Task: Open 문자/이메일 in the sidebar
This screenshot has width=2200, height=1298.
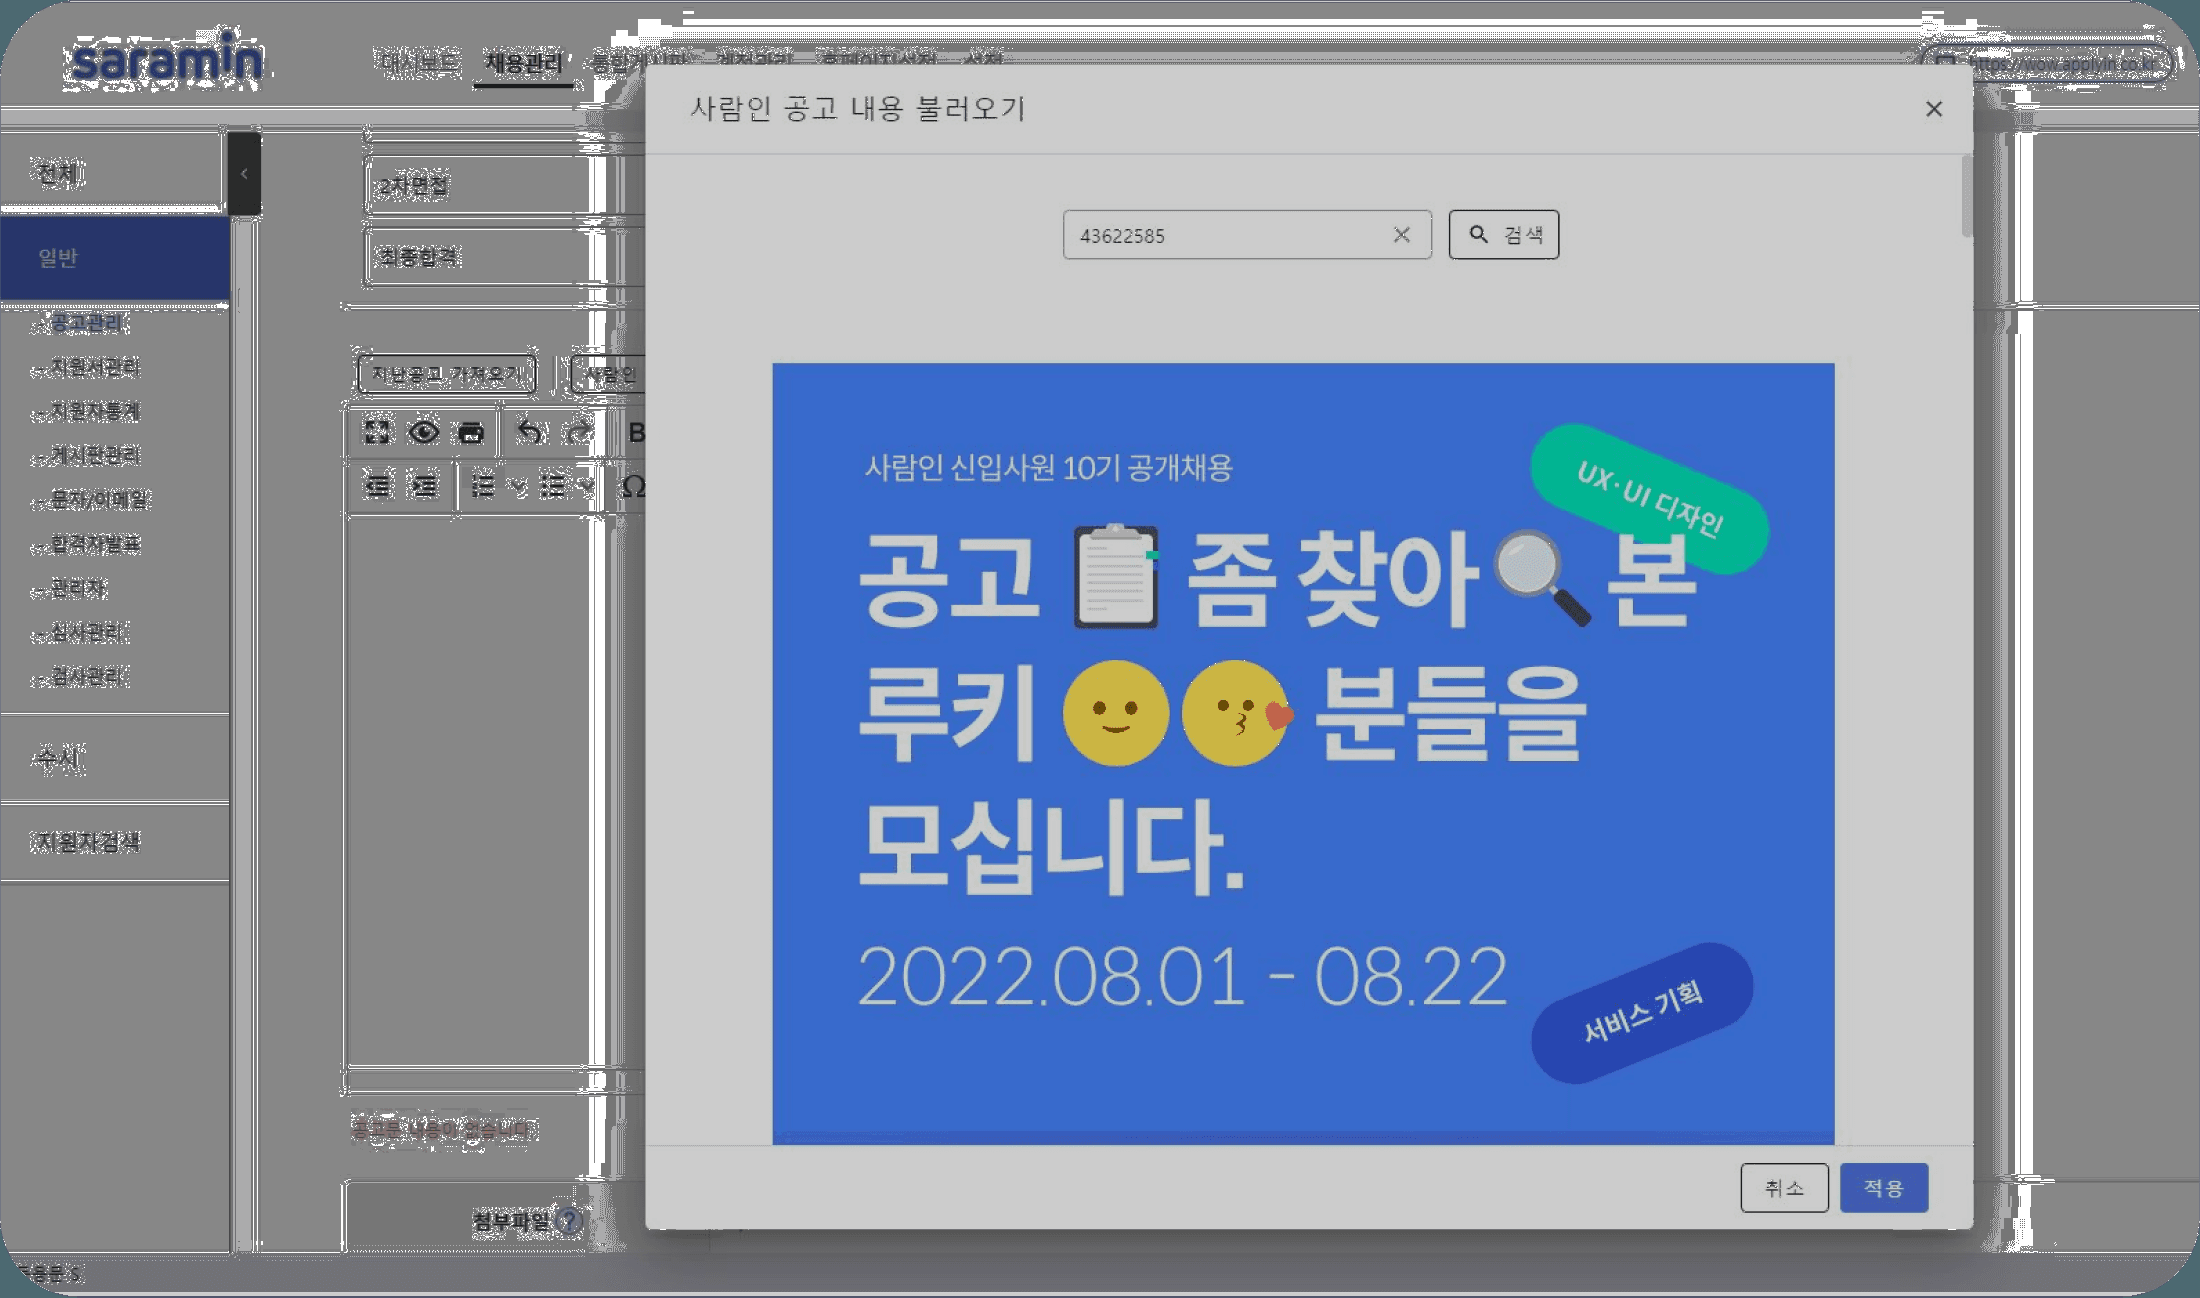Action: tap(100, 500)
